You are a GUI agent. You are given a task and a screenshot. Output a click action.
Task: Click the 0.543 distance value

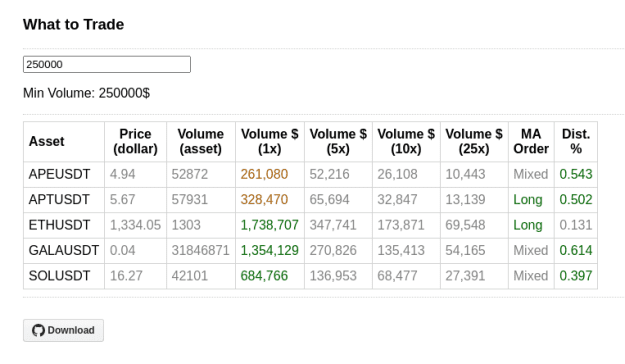576,174
